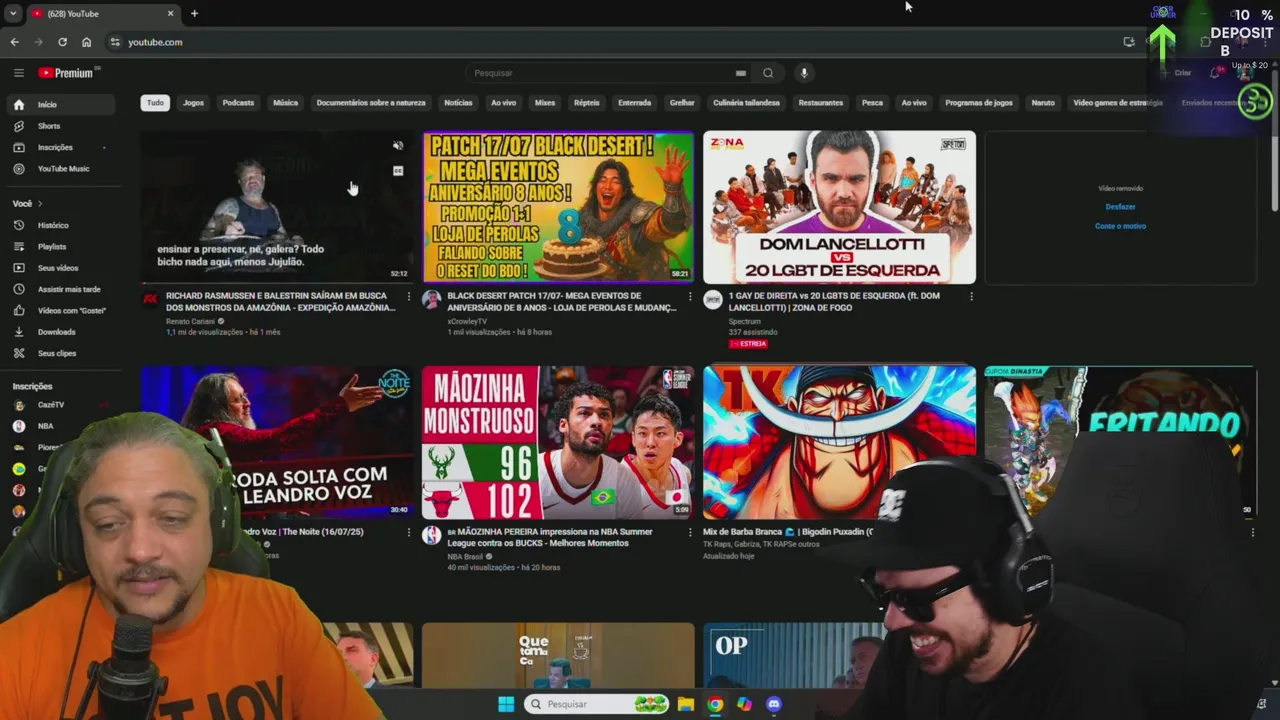Open options menu for Richard Rasmussen video

[408, 297]
